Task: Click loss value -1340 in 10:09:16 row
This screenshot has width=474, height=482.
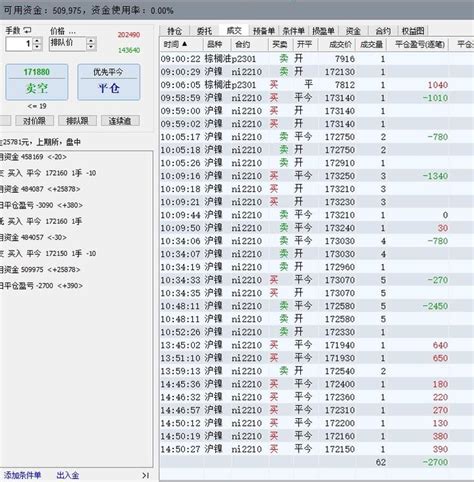Action: (435, 176)
